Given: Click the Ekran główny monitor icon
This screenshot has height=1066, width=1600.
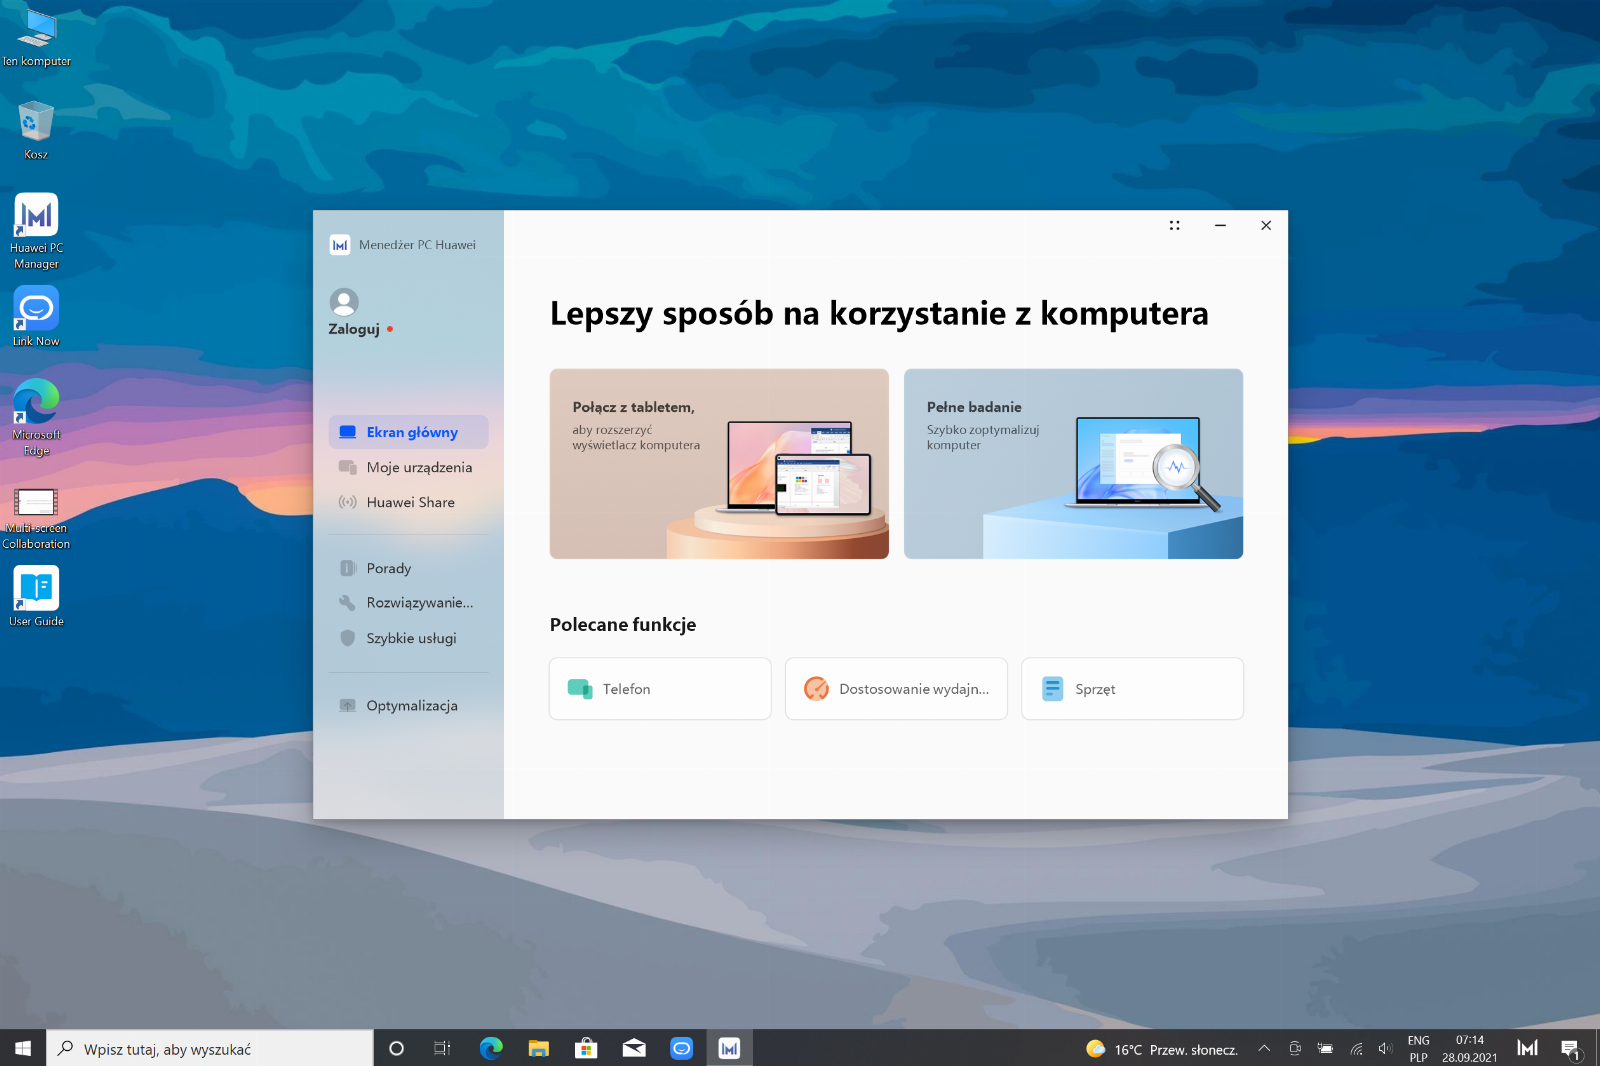Looking at the screenshot, I should pos(348,432).
